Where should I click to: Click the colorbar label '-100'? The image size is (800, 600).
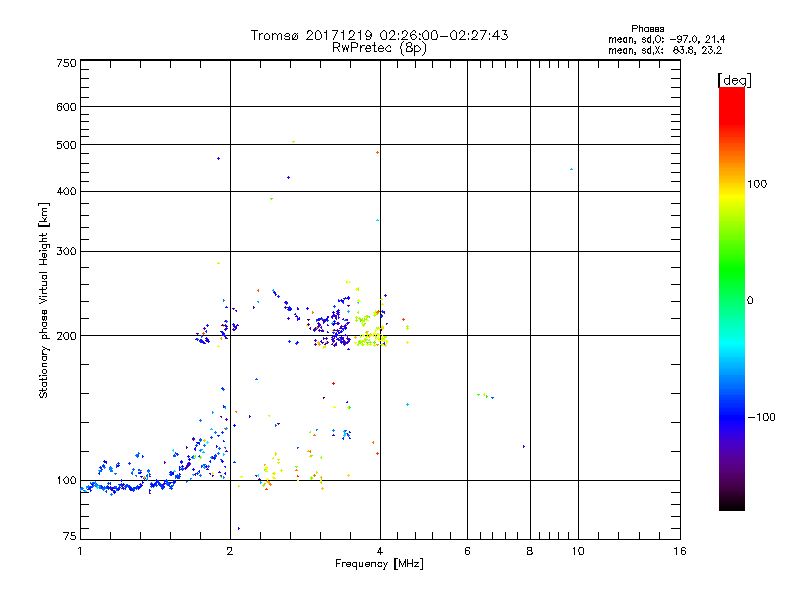click(x=761, y=417)
